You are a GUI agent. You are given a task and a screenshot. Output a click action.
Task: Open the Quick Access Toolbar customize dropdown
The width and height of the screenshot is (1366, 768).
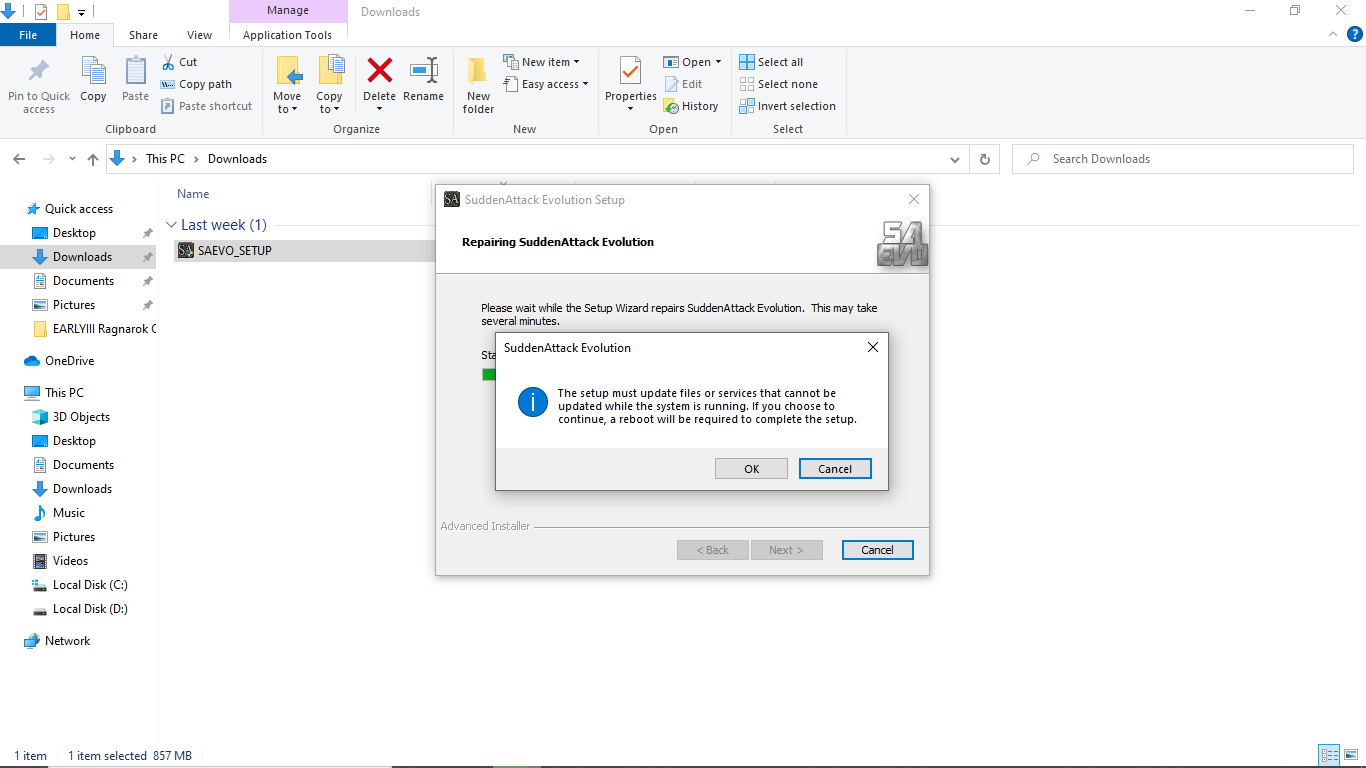(81, 13)
